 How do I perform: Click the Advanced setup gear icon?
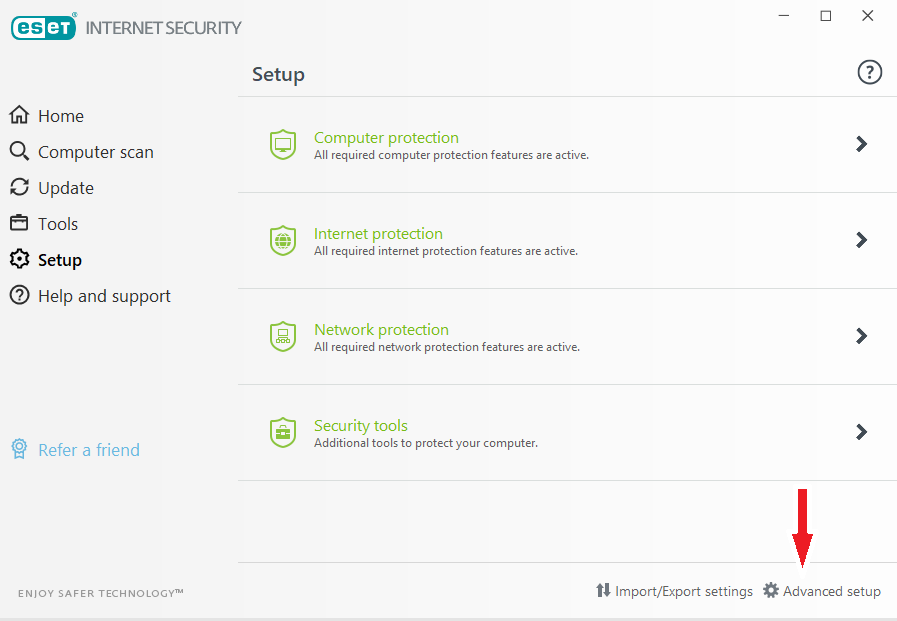click(770, 591)
